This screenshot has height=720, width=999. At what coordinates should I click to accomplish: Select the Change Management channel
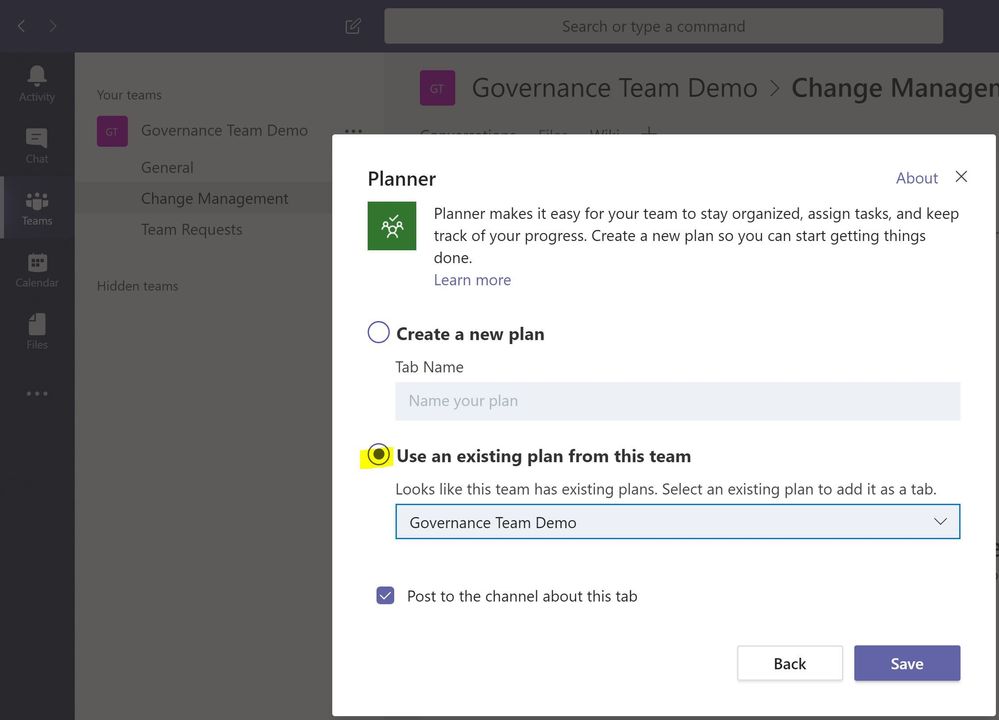[215, 199]
